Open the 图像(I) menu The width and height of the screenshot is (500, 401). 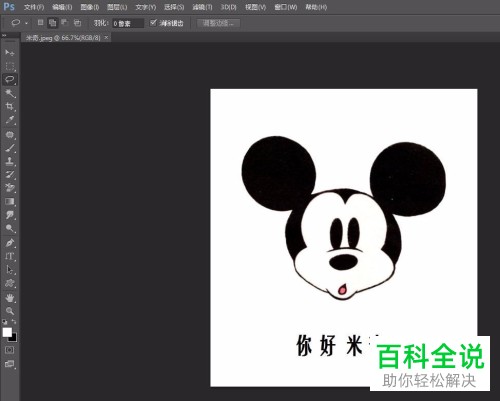(90, 7)
